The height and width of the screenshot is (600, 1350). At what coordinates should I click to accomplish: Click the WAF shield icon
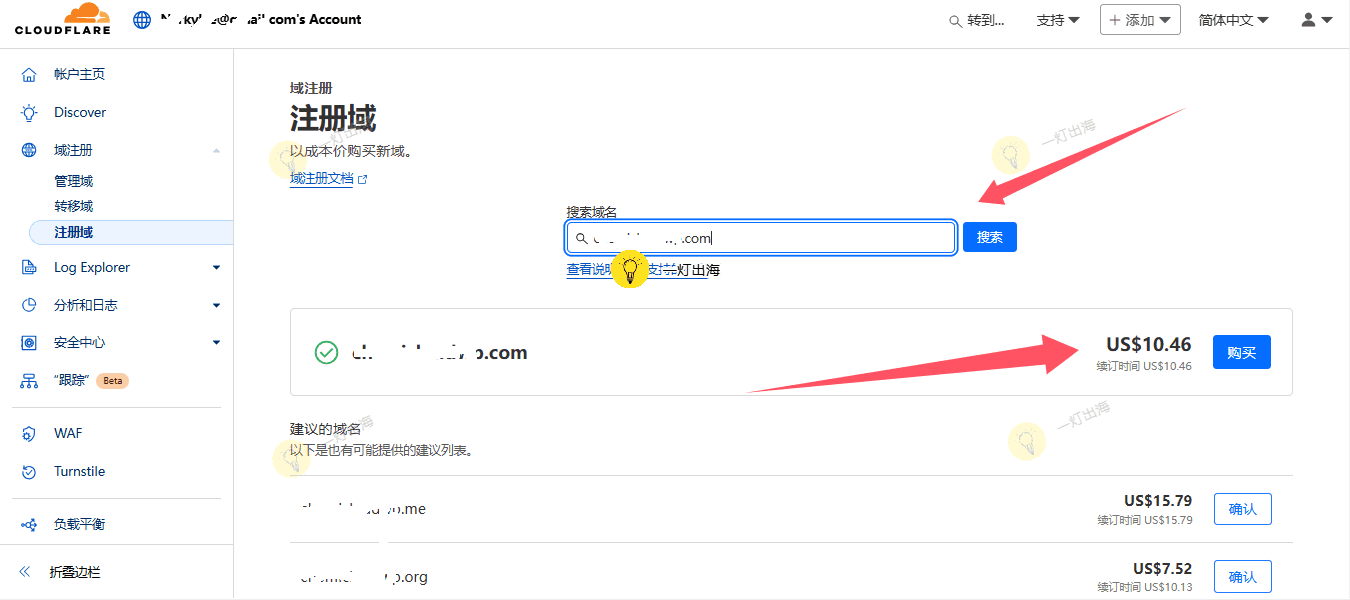(x=29, y=434)
